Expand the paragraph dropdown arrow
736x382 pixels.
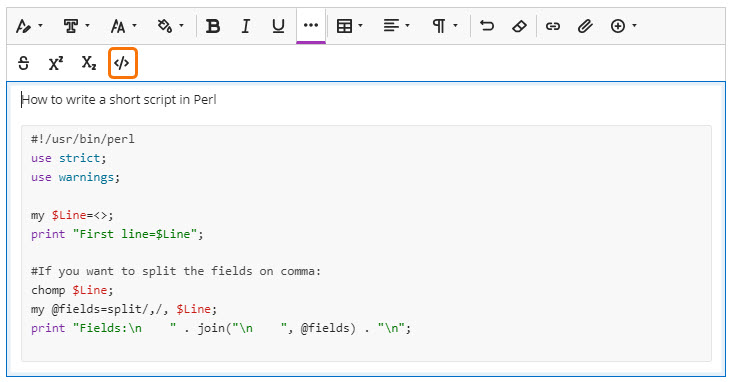455,25
